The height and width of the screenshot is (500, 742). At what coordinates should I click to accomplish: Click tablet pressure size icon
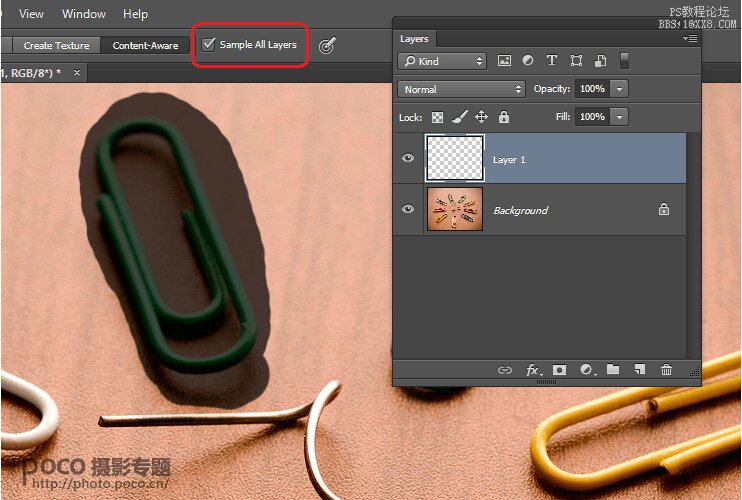[327, 45]
